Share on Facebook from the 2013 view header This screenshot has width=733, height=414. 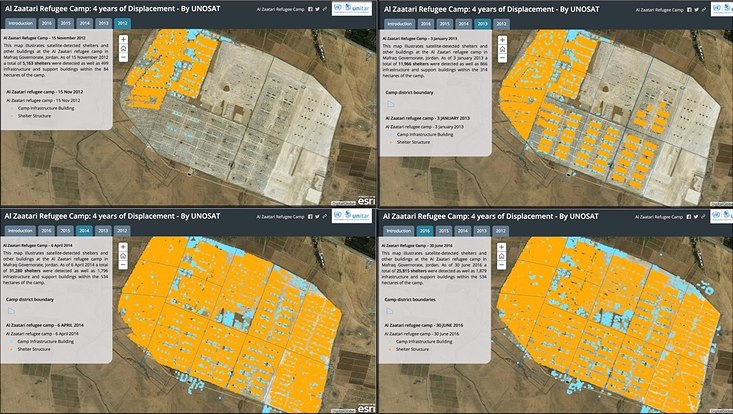click(x=689, y=10)
